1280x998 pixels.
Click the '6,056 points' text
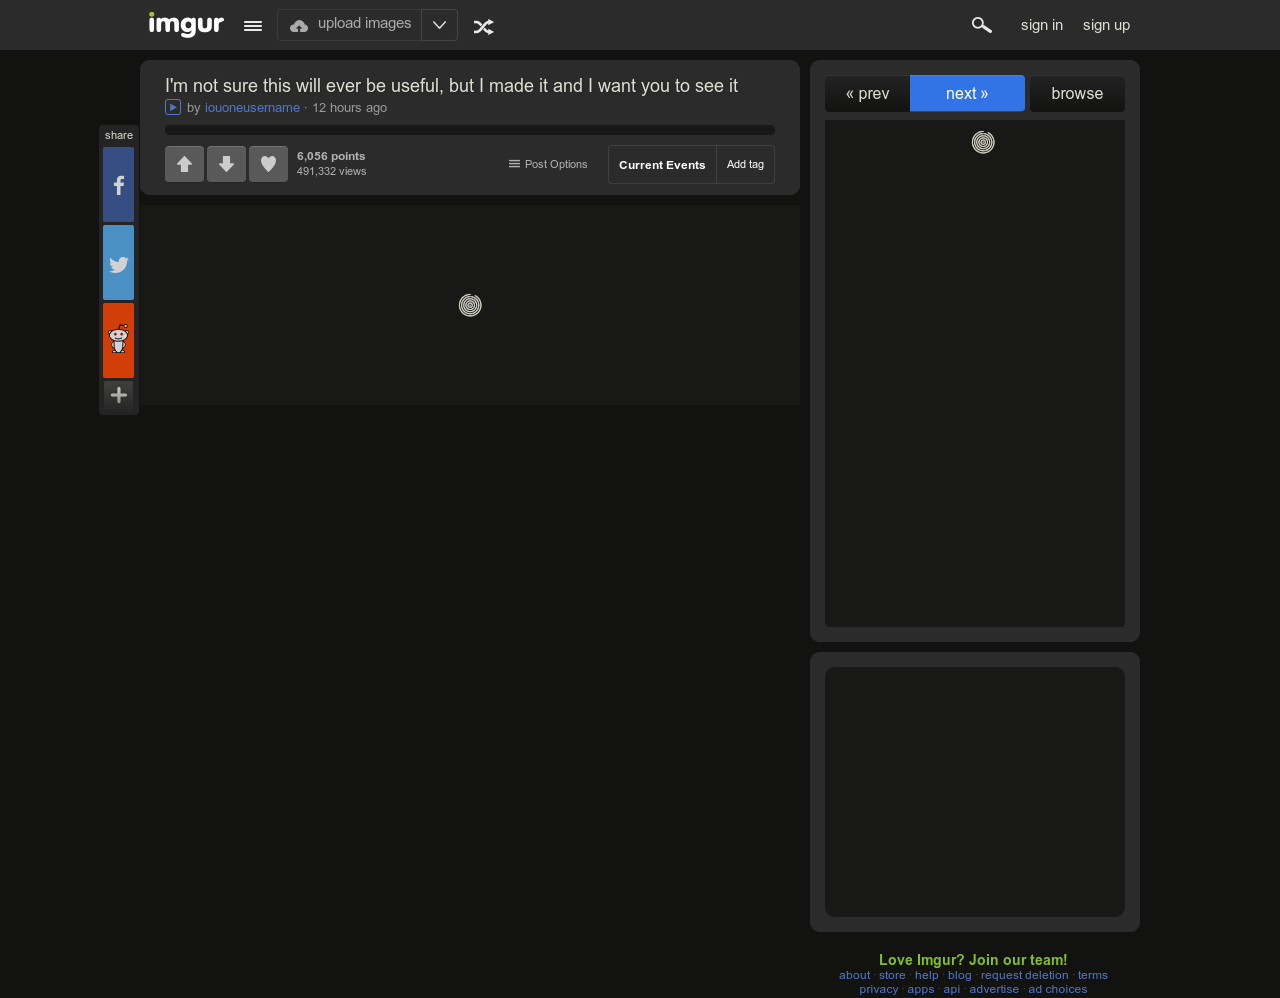(331, 156)
